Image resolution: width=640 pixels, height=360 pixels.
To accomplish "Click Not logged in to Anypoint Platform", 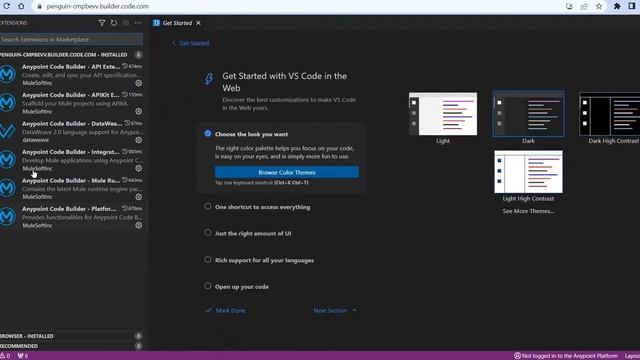I will click(x=566, y=356).
